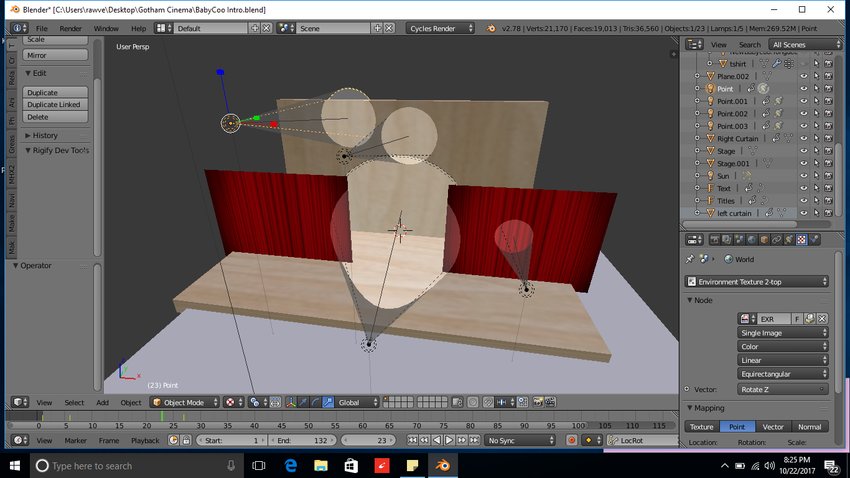The image size is (850, 478).
Task: Open the Cycles Render engine dropdown
Action: pyautogui.click(x=440, y=28)
